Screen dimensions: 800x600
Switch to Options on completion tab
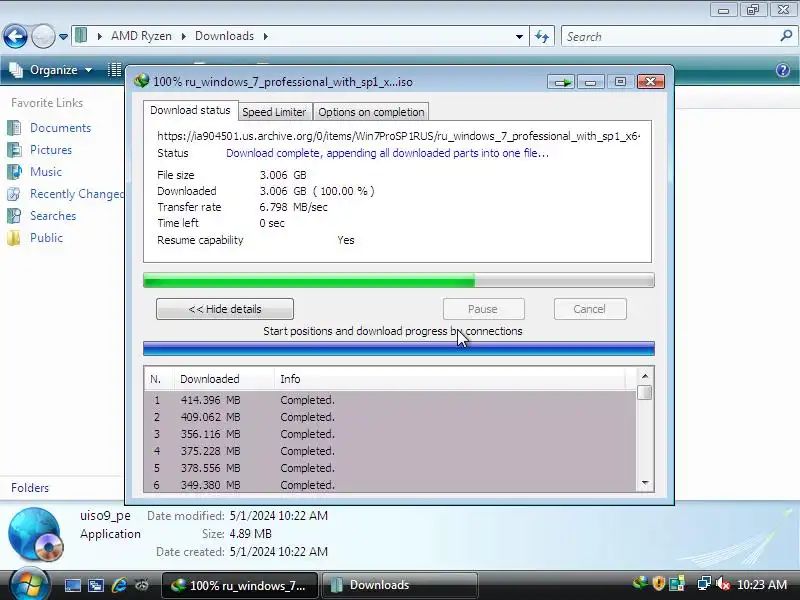pyautogui.click(x=371, y=112)
